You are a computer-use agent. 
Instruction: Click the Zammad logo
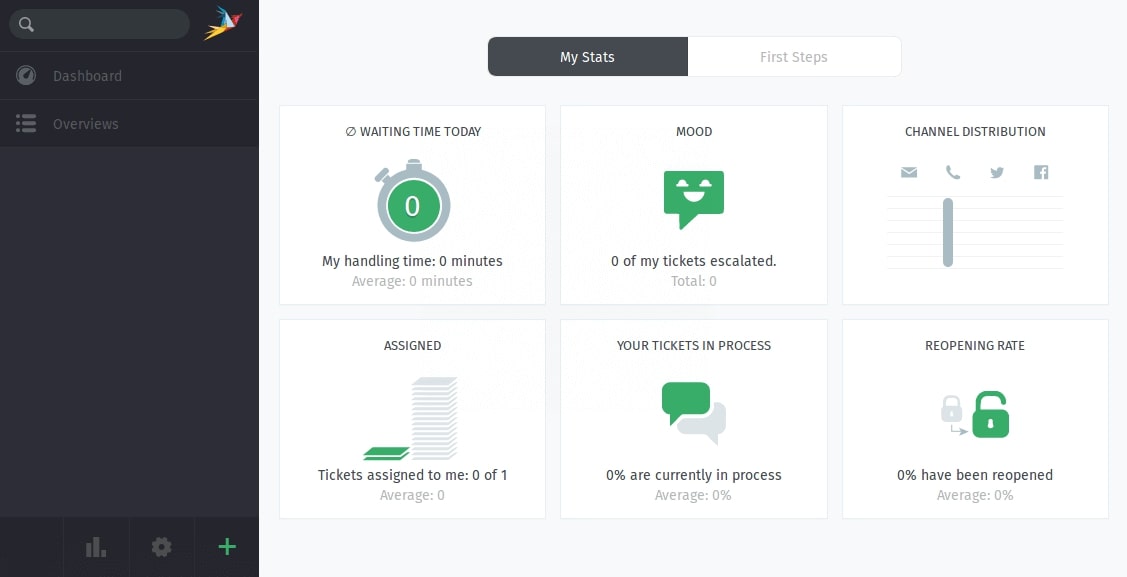tap(224, 23)
